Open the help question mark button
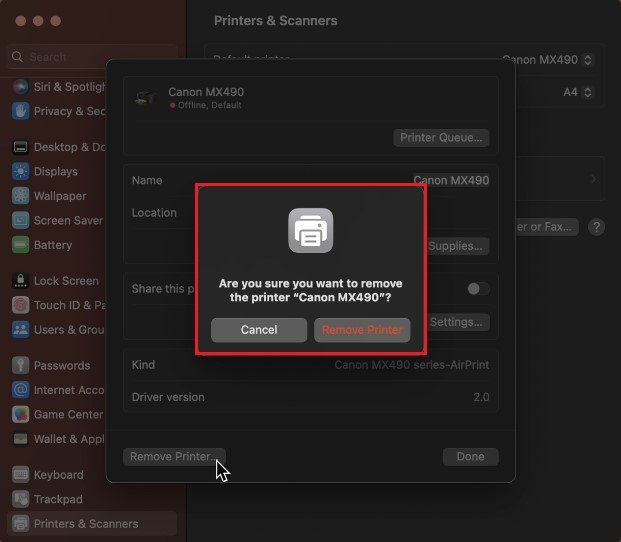Image resolution: width=621 pixels, height=542 pixels. (x=596, y=227)
